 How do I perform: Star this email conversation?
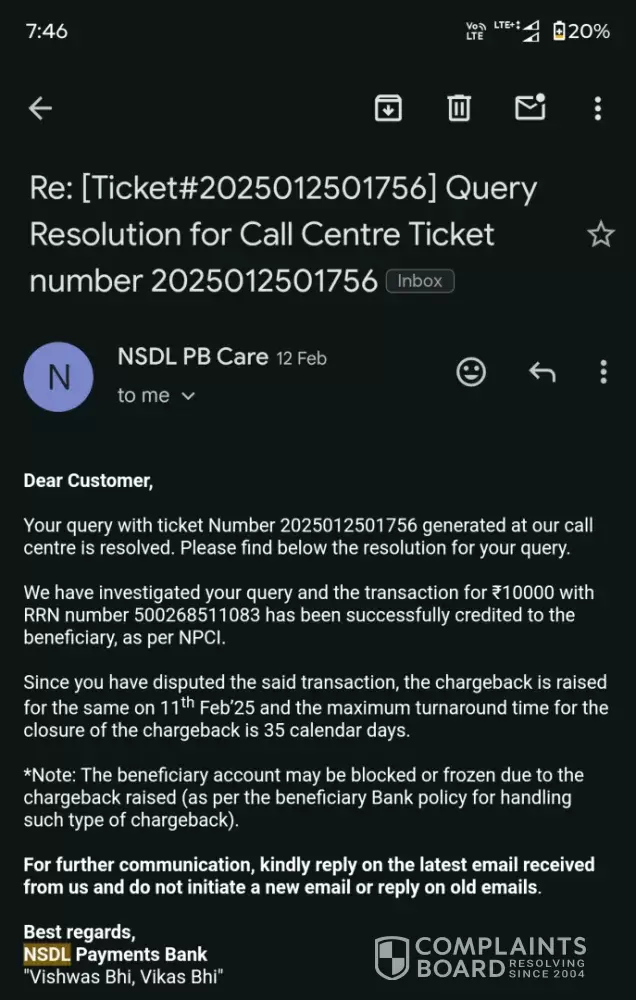[x=600, y=235]
